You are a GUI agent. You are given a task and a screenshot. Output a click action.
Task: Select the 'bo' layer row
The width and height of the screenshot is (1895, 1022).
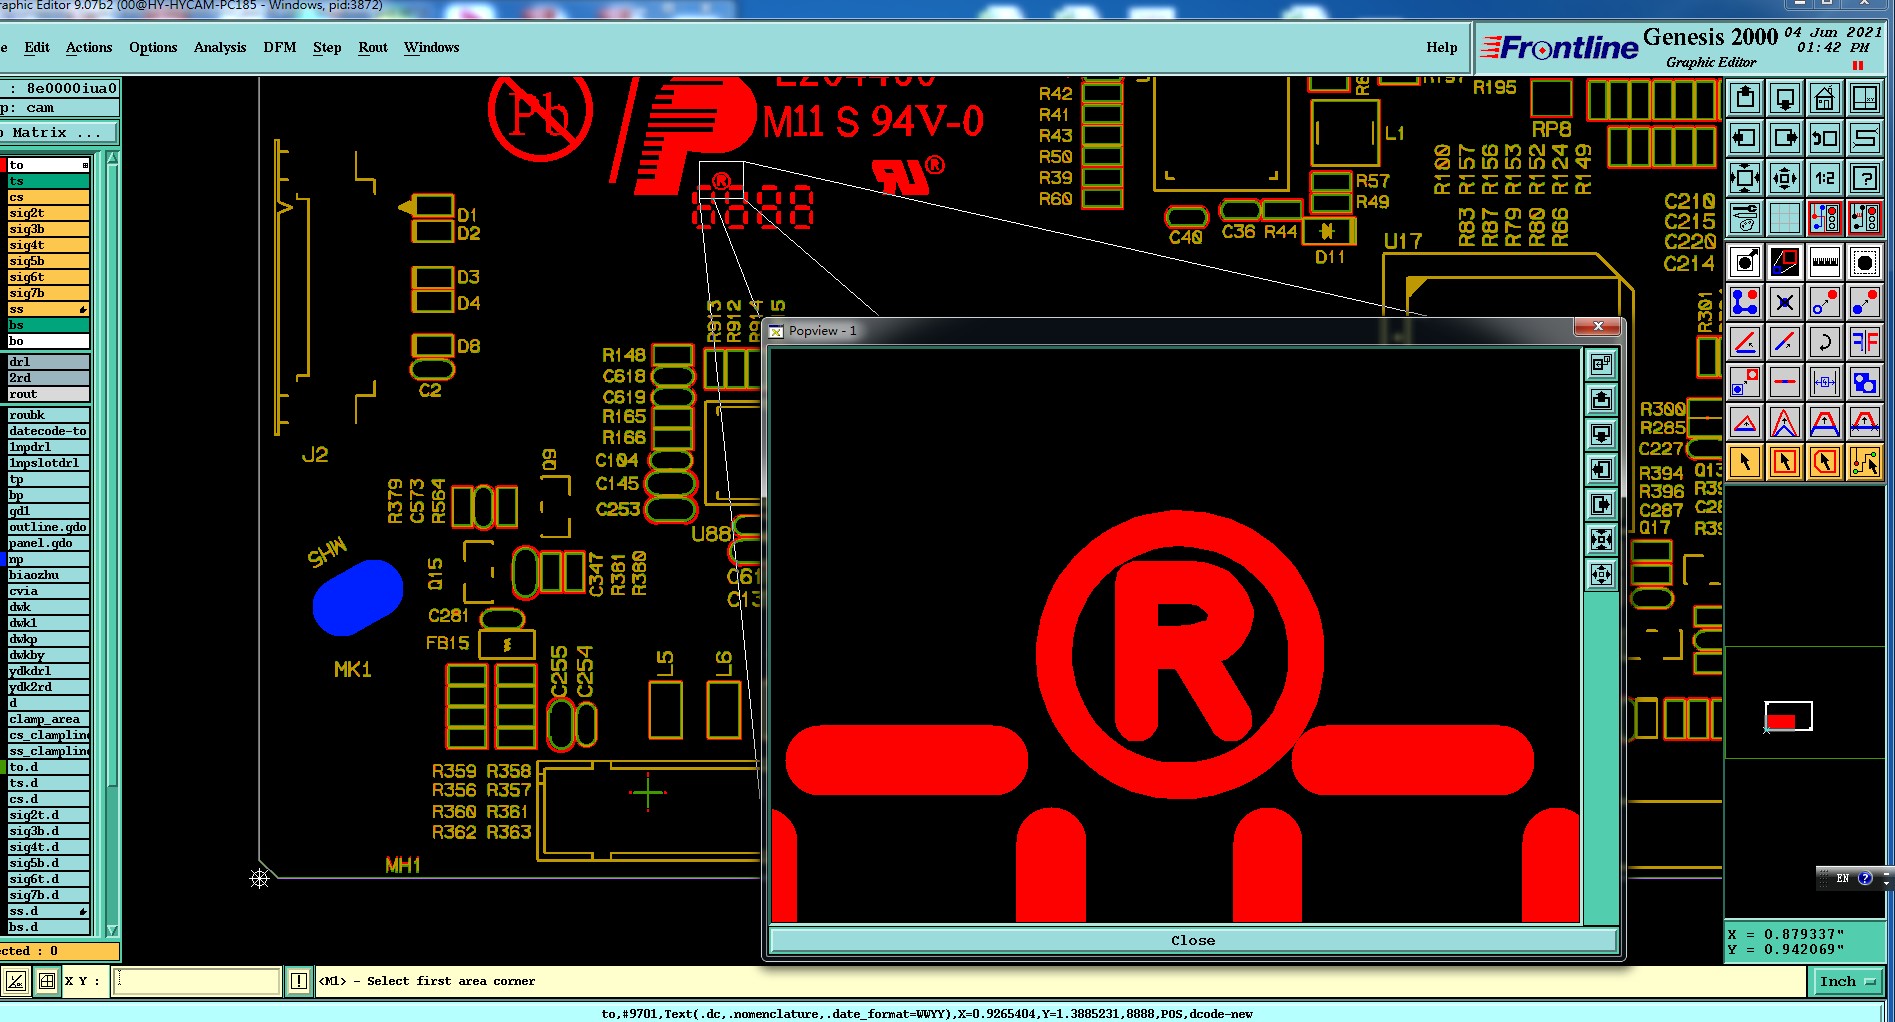[48, 341]
